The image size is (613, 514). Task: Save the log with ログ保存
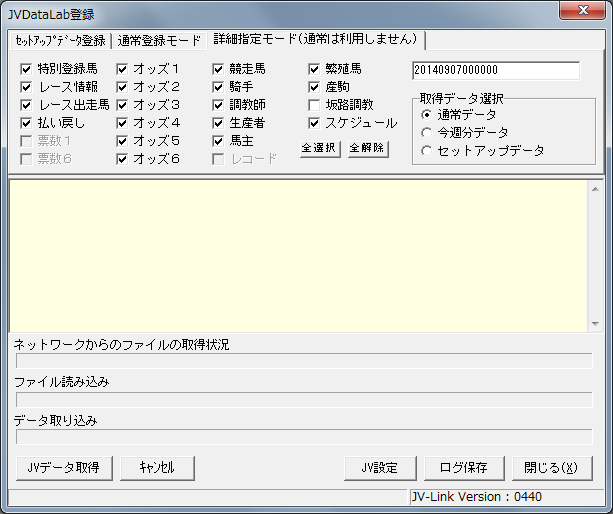click(x=464, y=468)
